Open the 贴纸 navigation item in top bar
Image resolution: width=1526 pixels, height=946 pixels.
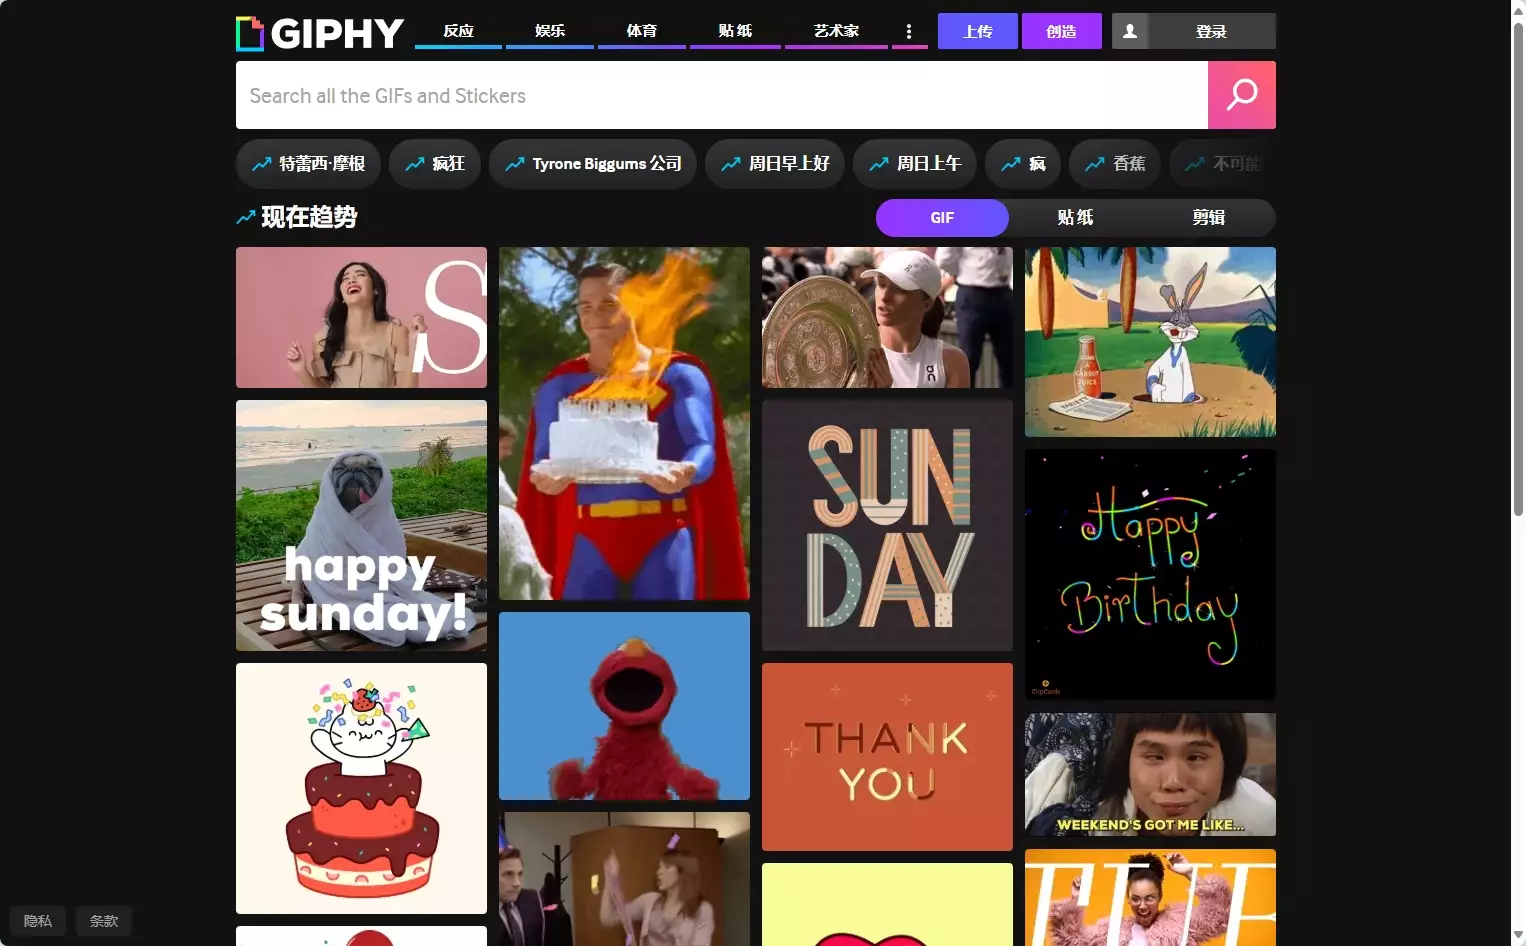735,31
